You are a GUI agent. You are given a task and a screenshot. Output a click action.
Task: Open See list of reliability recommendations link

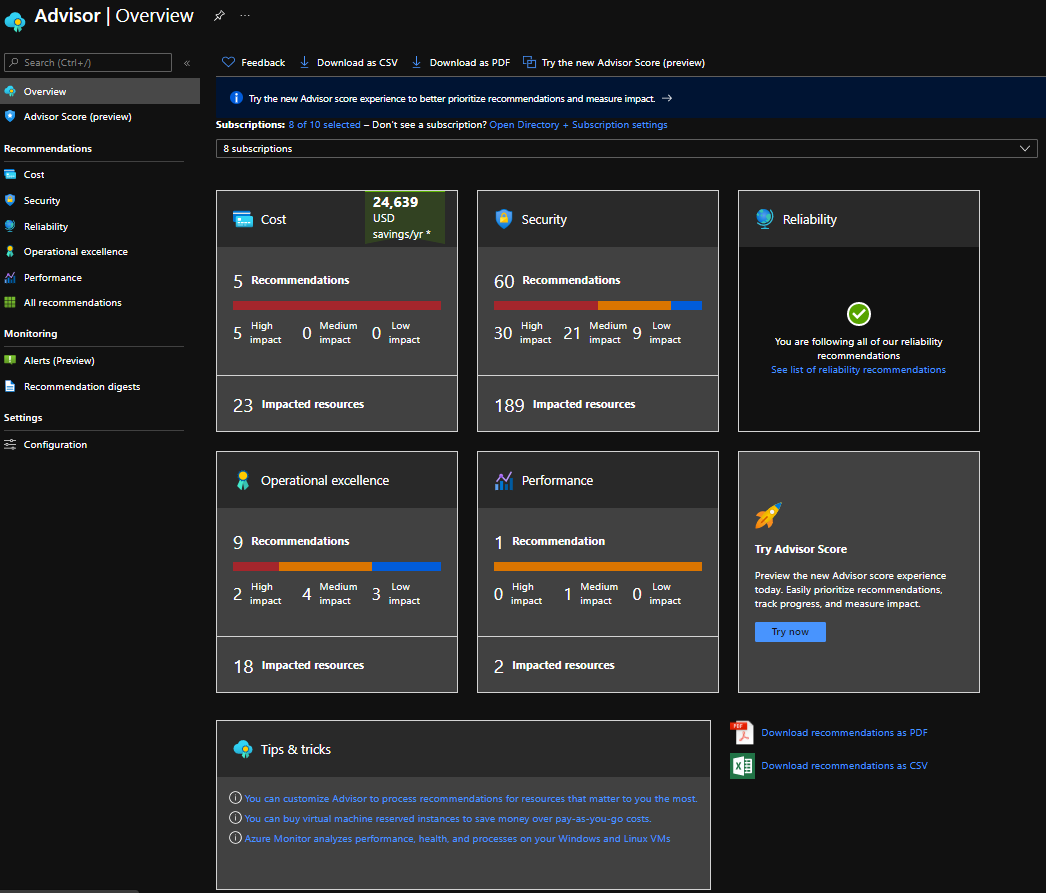pyautogui.click(x=859, y=369)
